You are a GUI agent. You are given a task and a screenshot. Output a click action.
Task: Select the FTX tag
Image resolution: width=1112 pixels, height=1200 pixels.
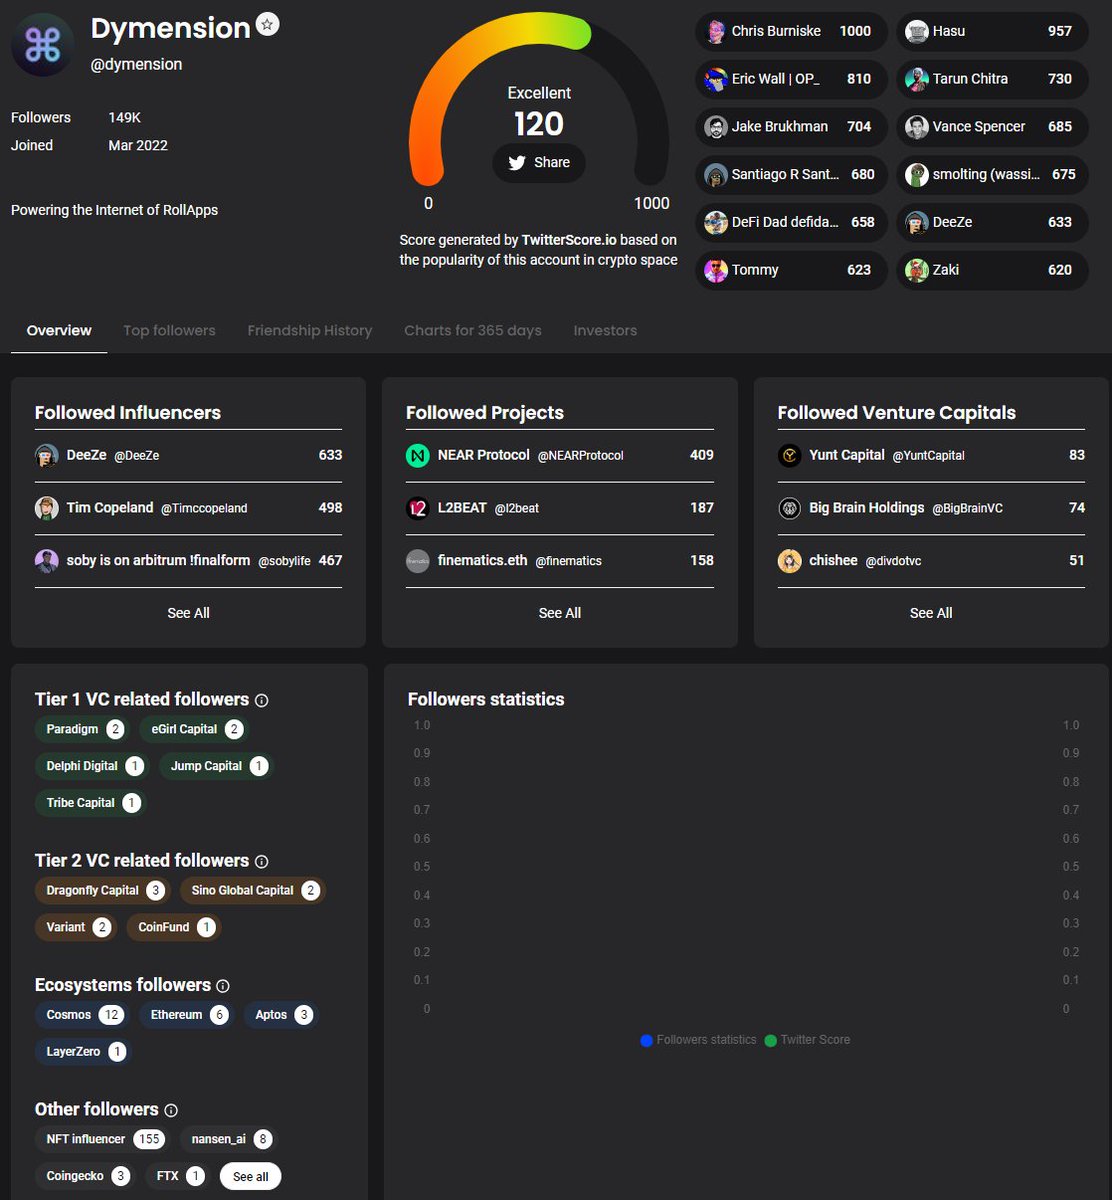pos(177,1177)
